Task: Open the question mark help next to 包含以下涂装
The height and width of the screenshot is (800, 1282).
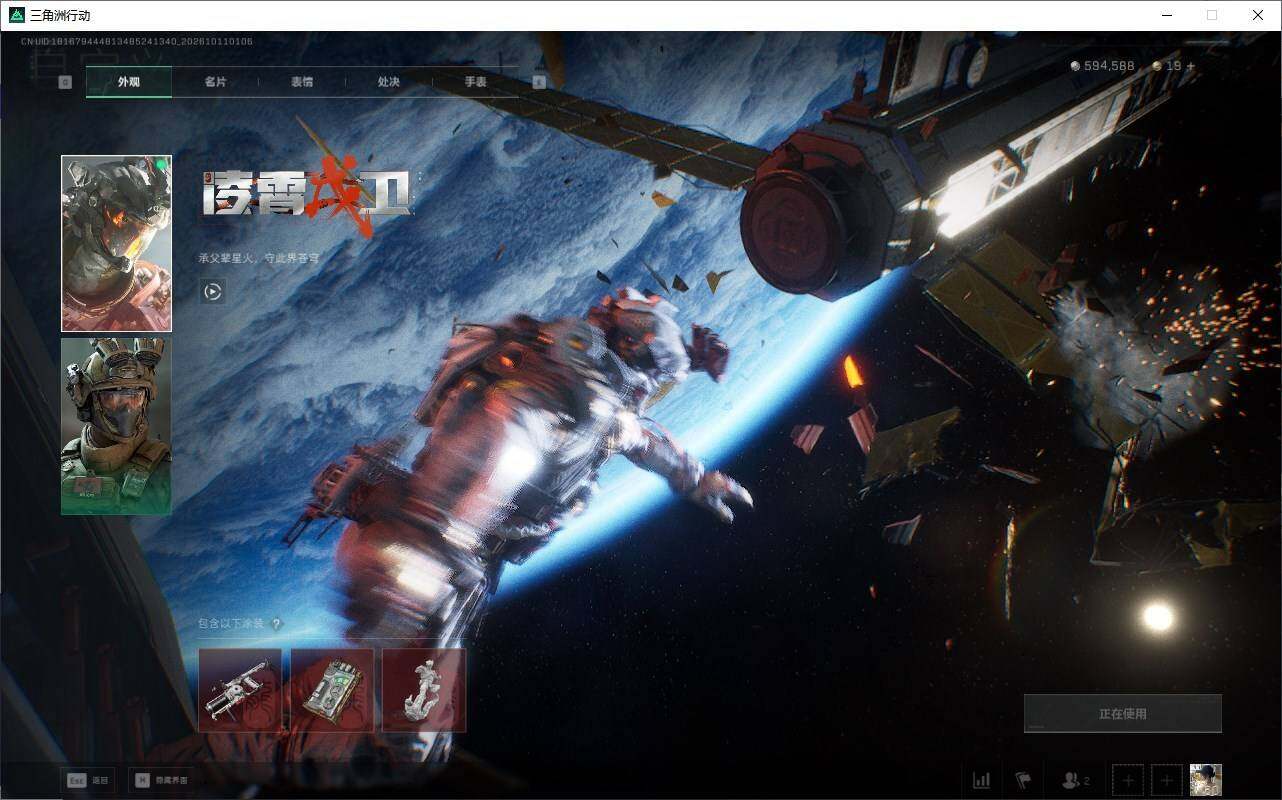Action: point(277,624)
